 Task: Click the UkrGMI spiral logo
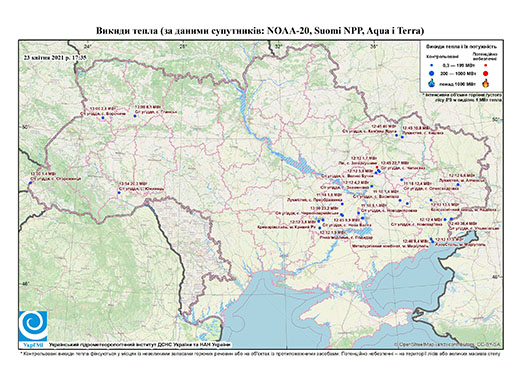[x=33, y=326]
